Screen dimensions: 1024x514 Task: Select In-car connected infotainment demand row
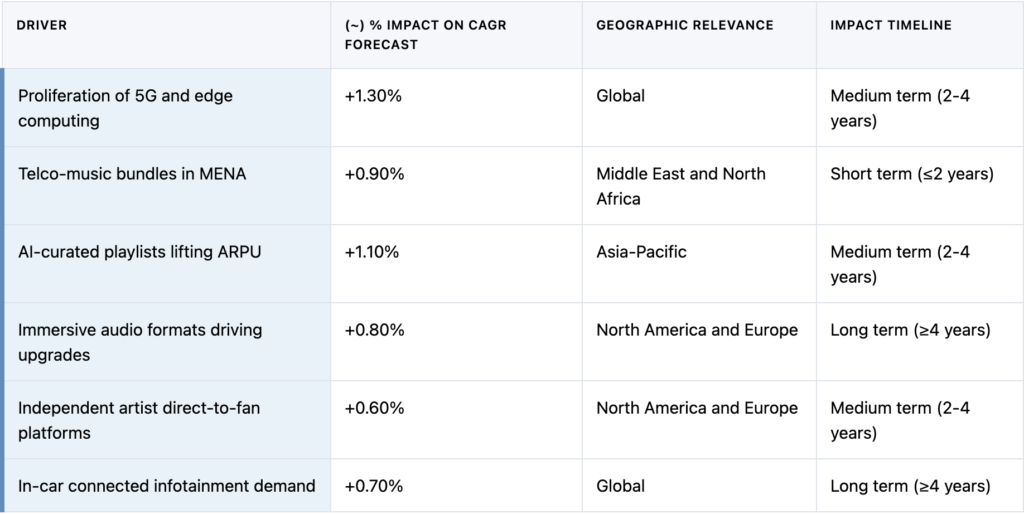point(166,486)
